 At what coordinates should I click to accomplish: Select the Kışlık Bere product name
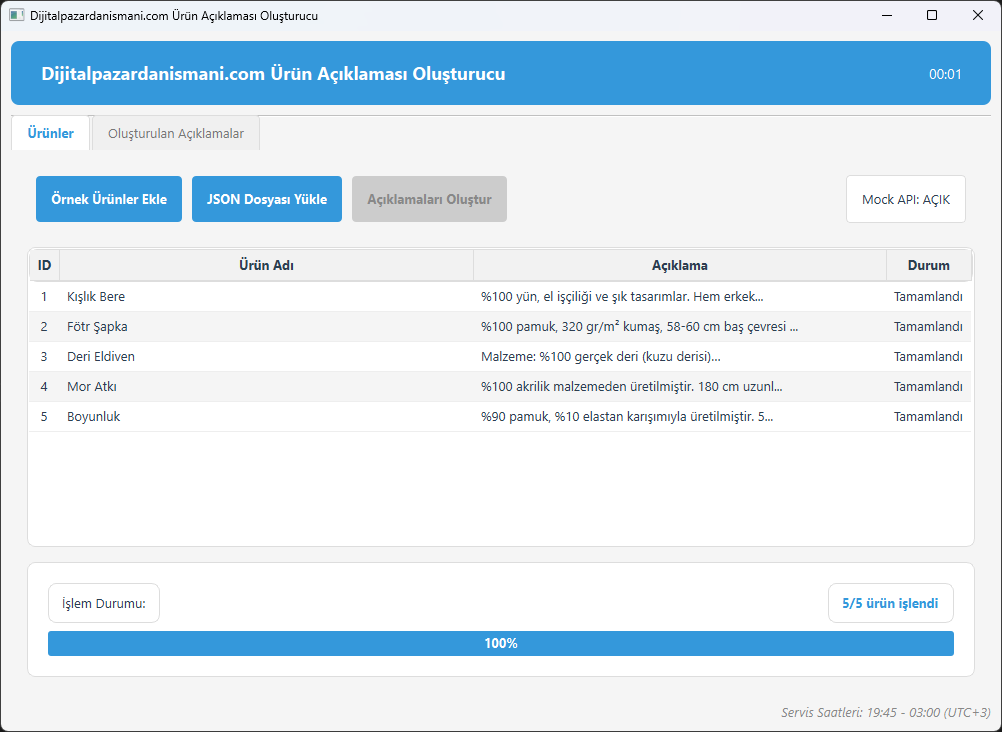click(96, 297)
